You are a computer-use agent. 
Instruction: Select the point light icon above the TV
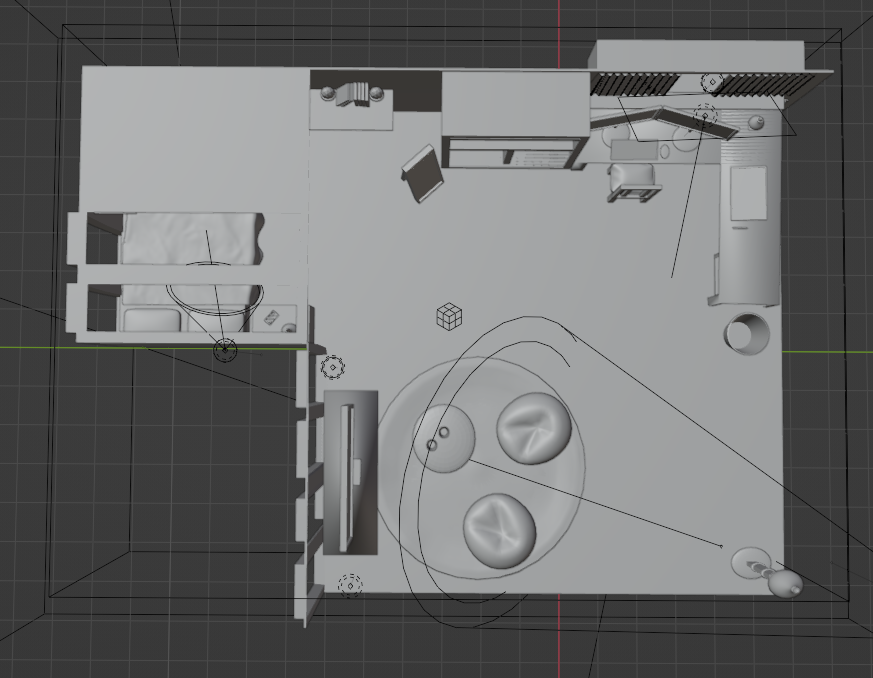333,367
